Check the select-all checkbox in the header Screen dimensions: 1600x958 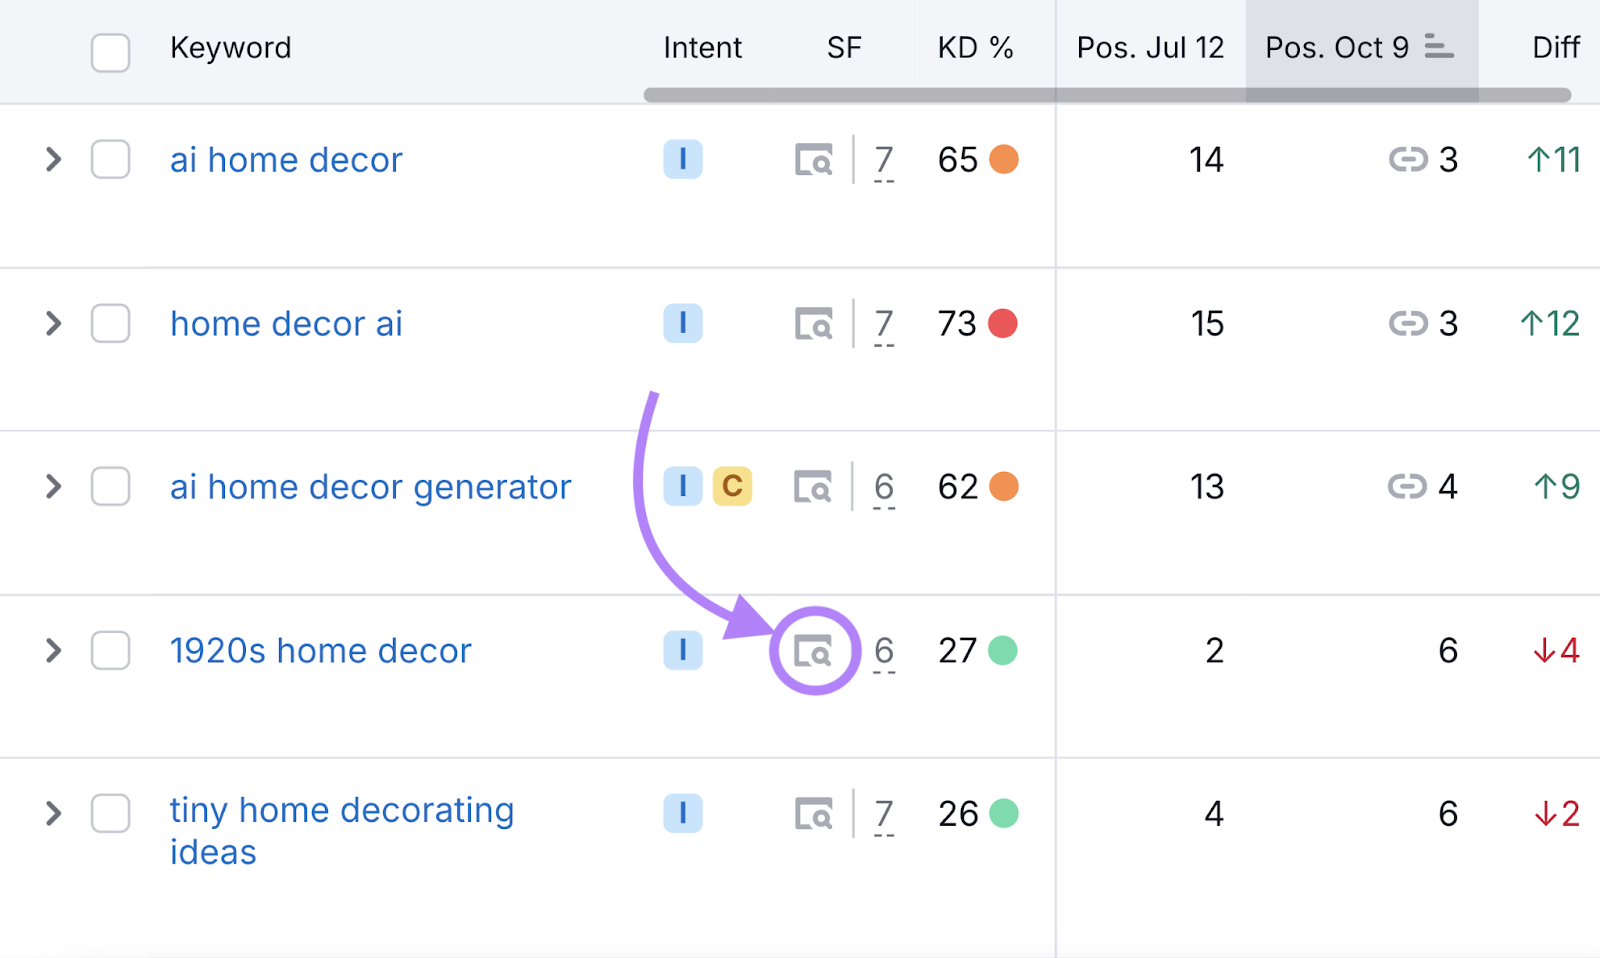click(110, 53)
